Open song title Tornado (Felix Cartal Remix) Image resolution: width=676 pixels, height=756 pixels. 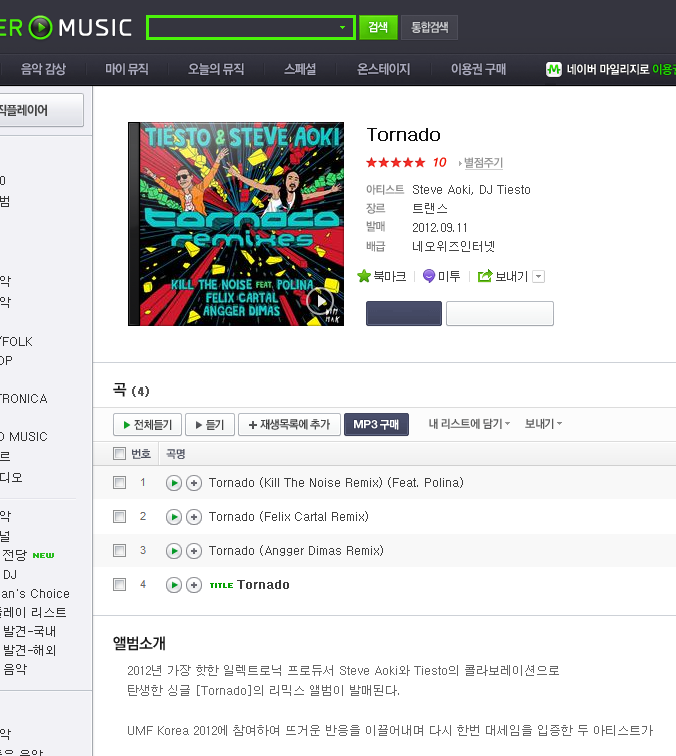[x=288, y=517]
